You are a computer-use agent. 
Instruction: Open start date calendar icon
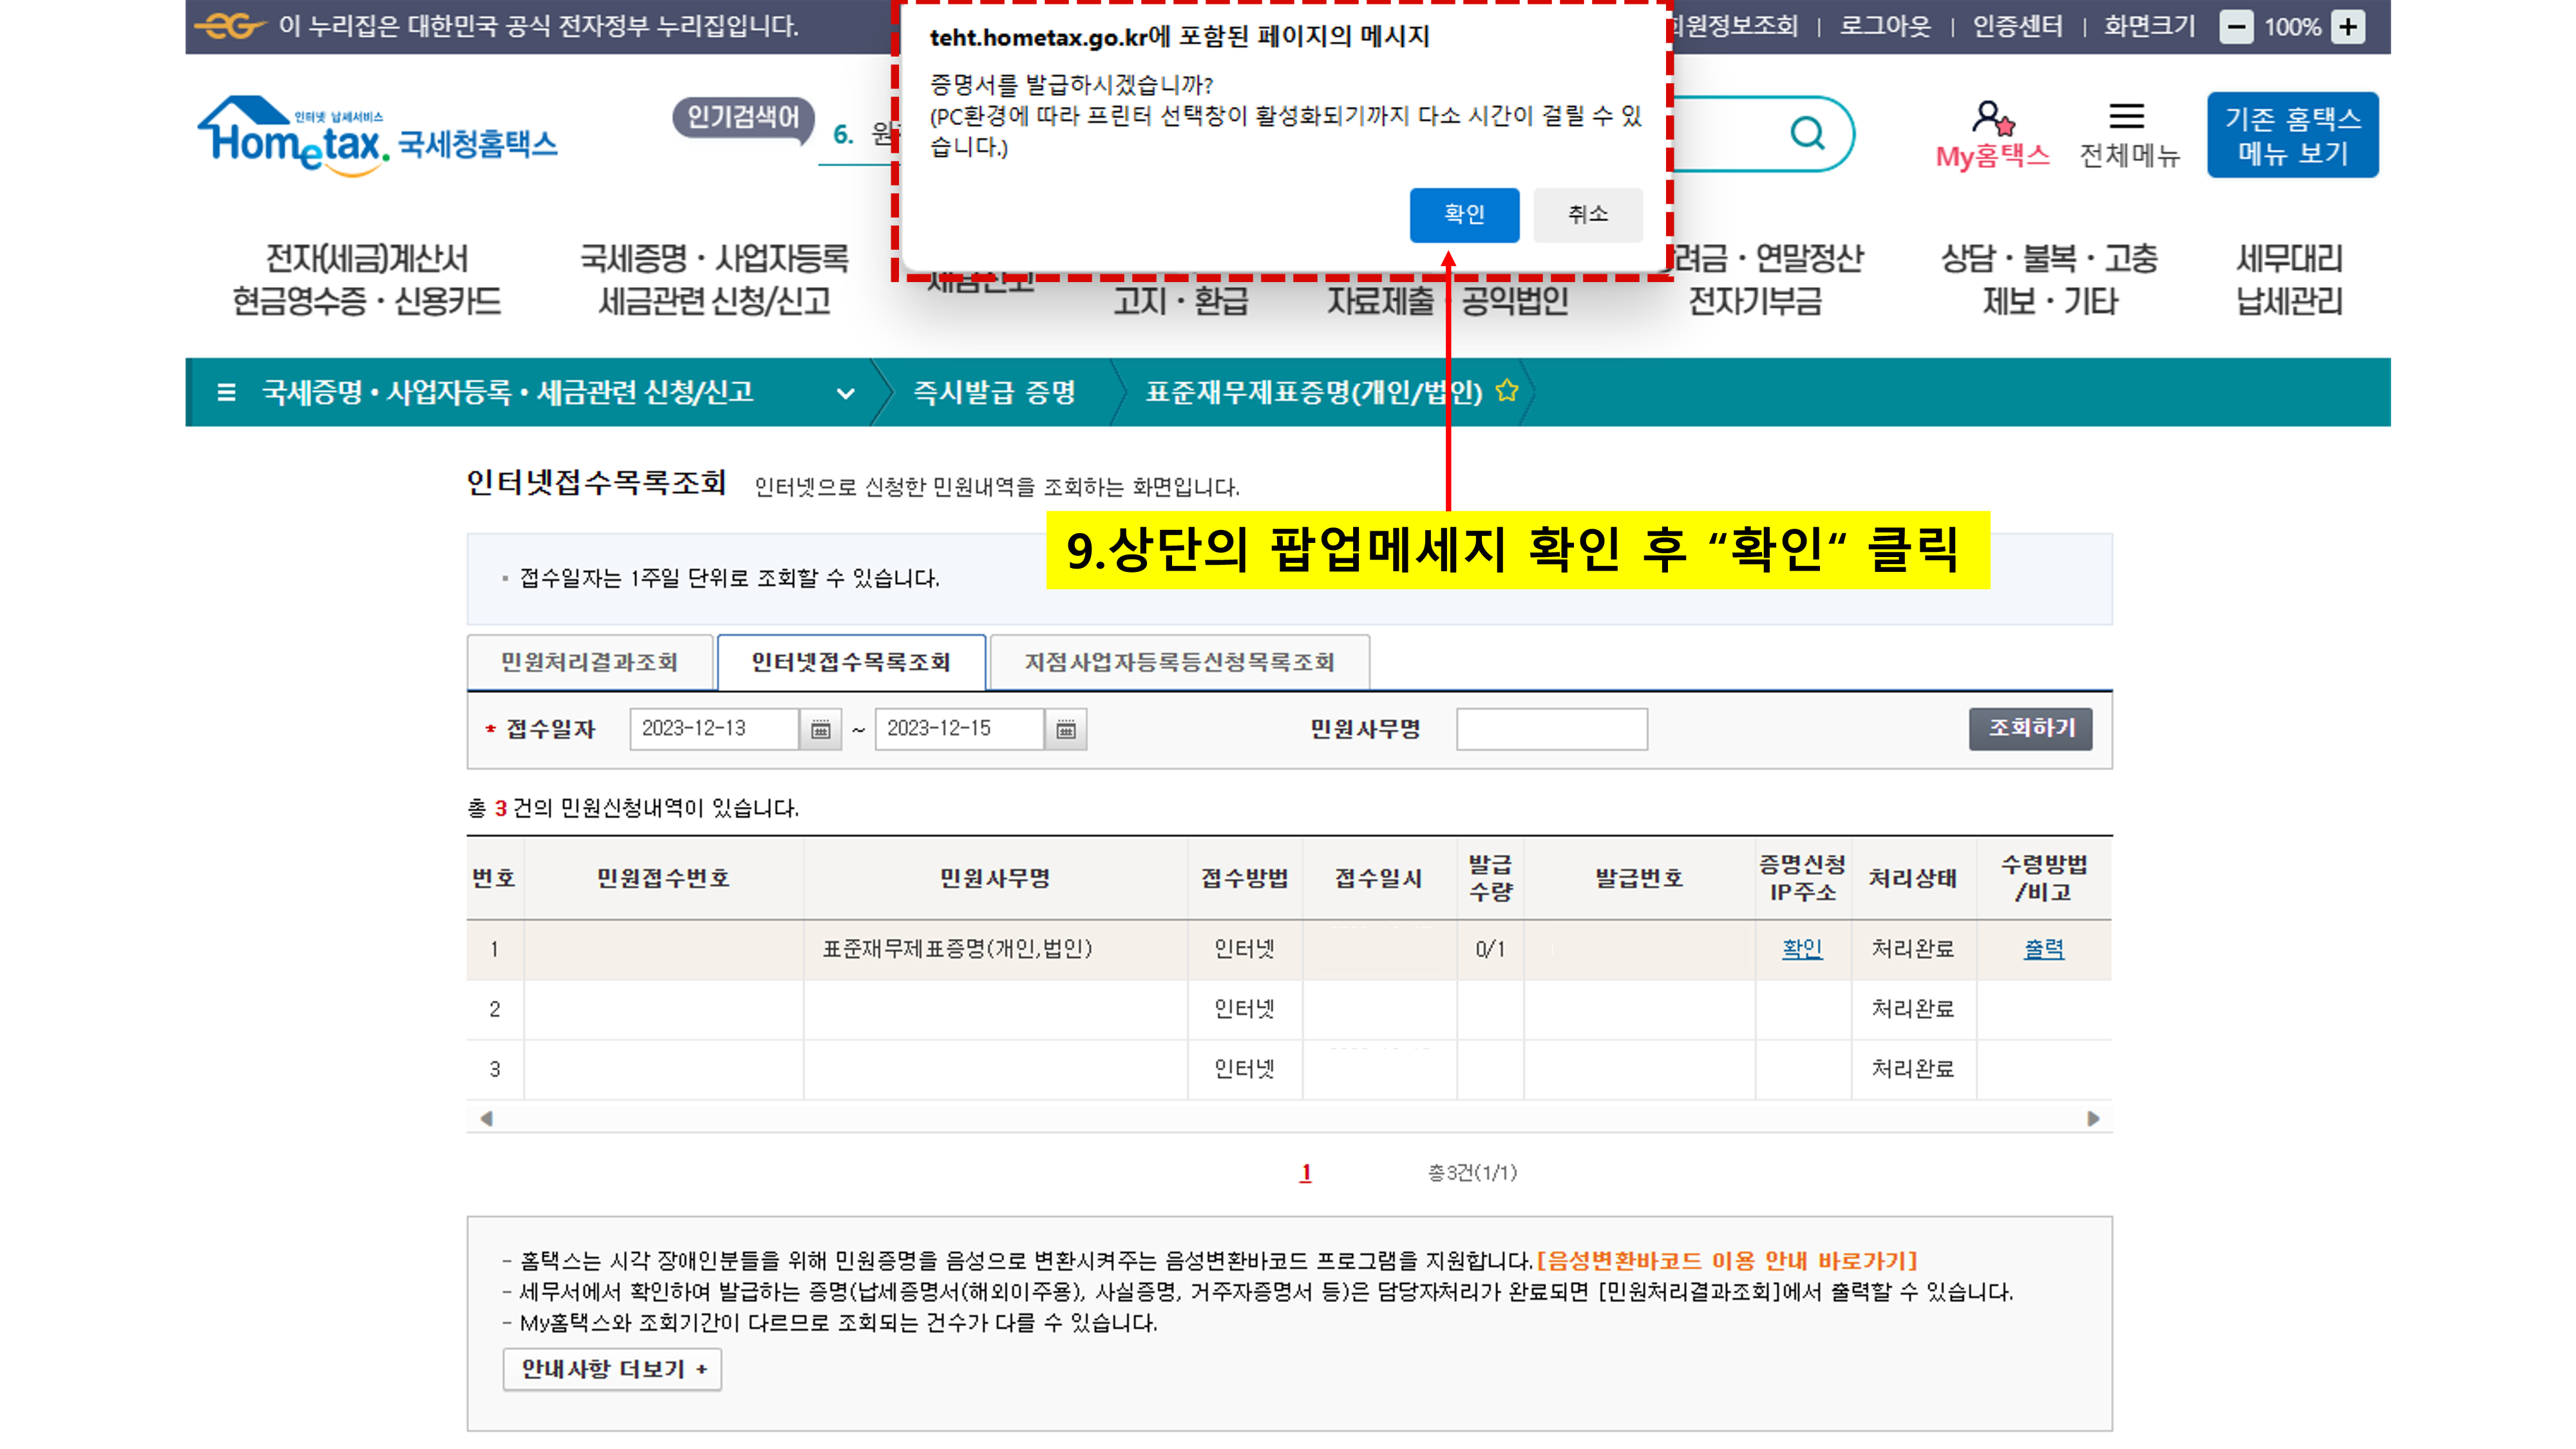point(820,729)
